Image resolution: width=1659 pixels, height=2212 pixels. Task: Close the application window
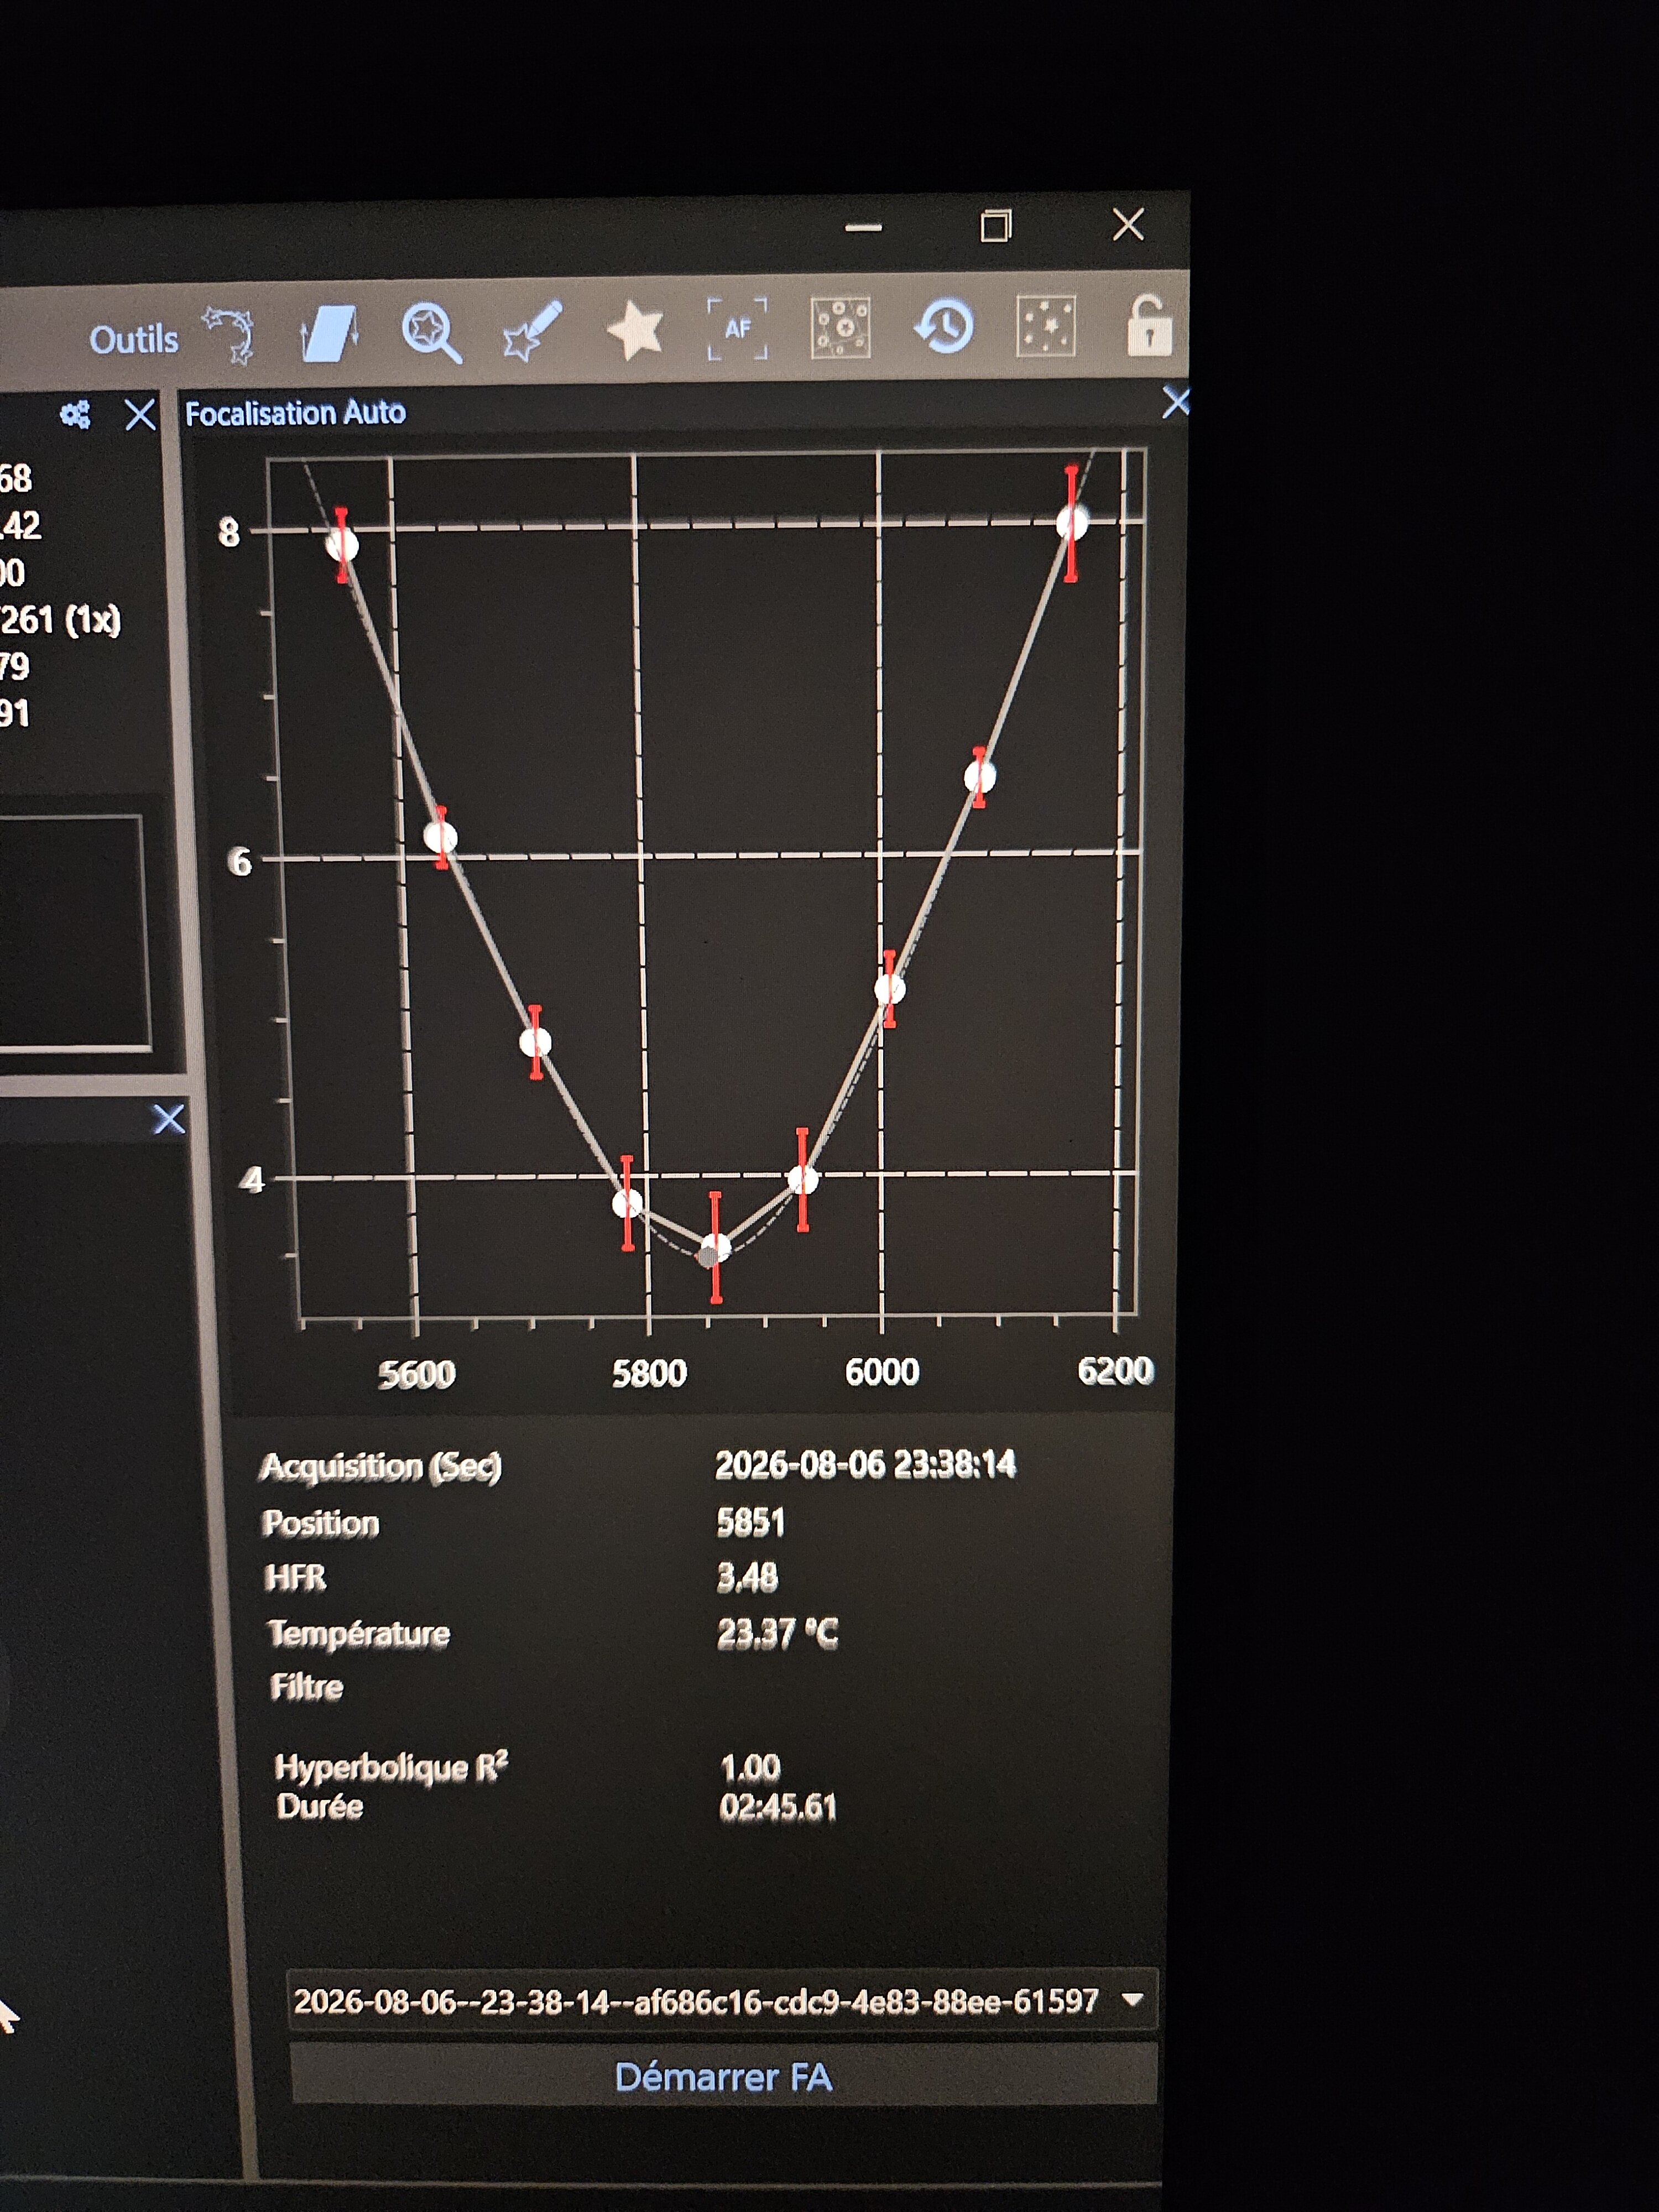(x=1128, y=224)
